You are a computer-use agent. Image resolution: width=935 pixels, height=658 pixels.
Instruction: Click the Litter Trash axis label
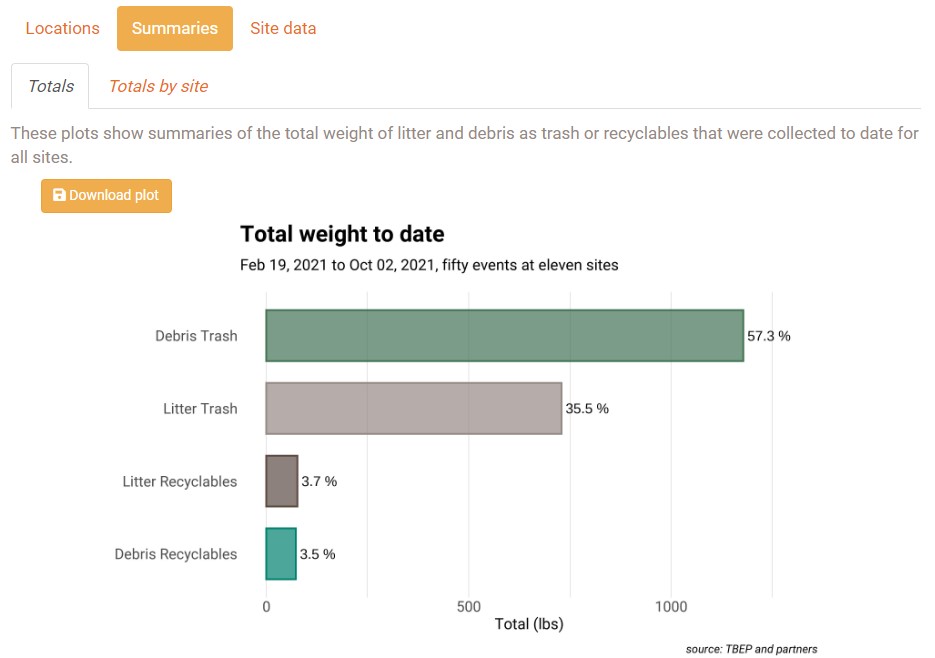click(x=200, y=408)
